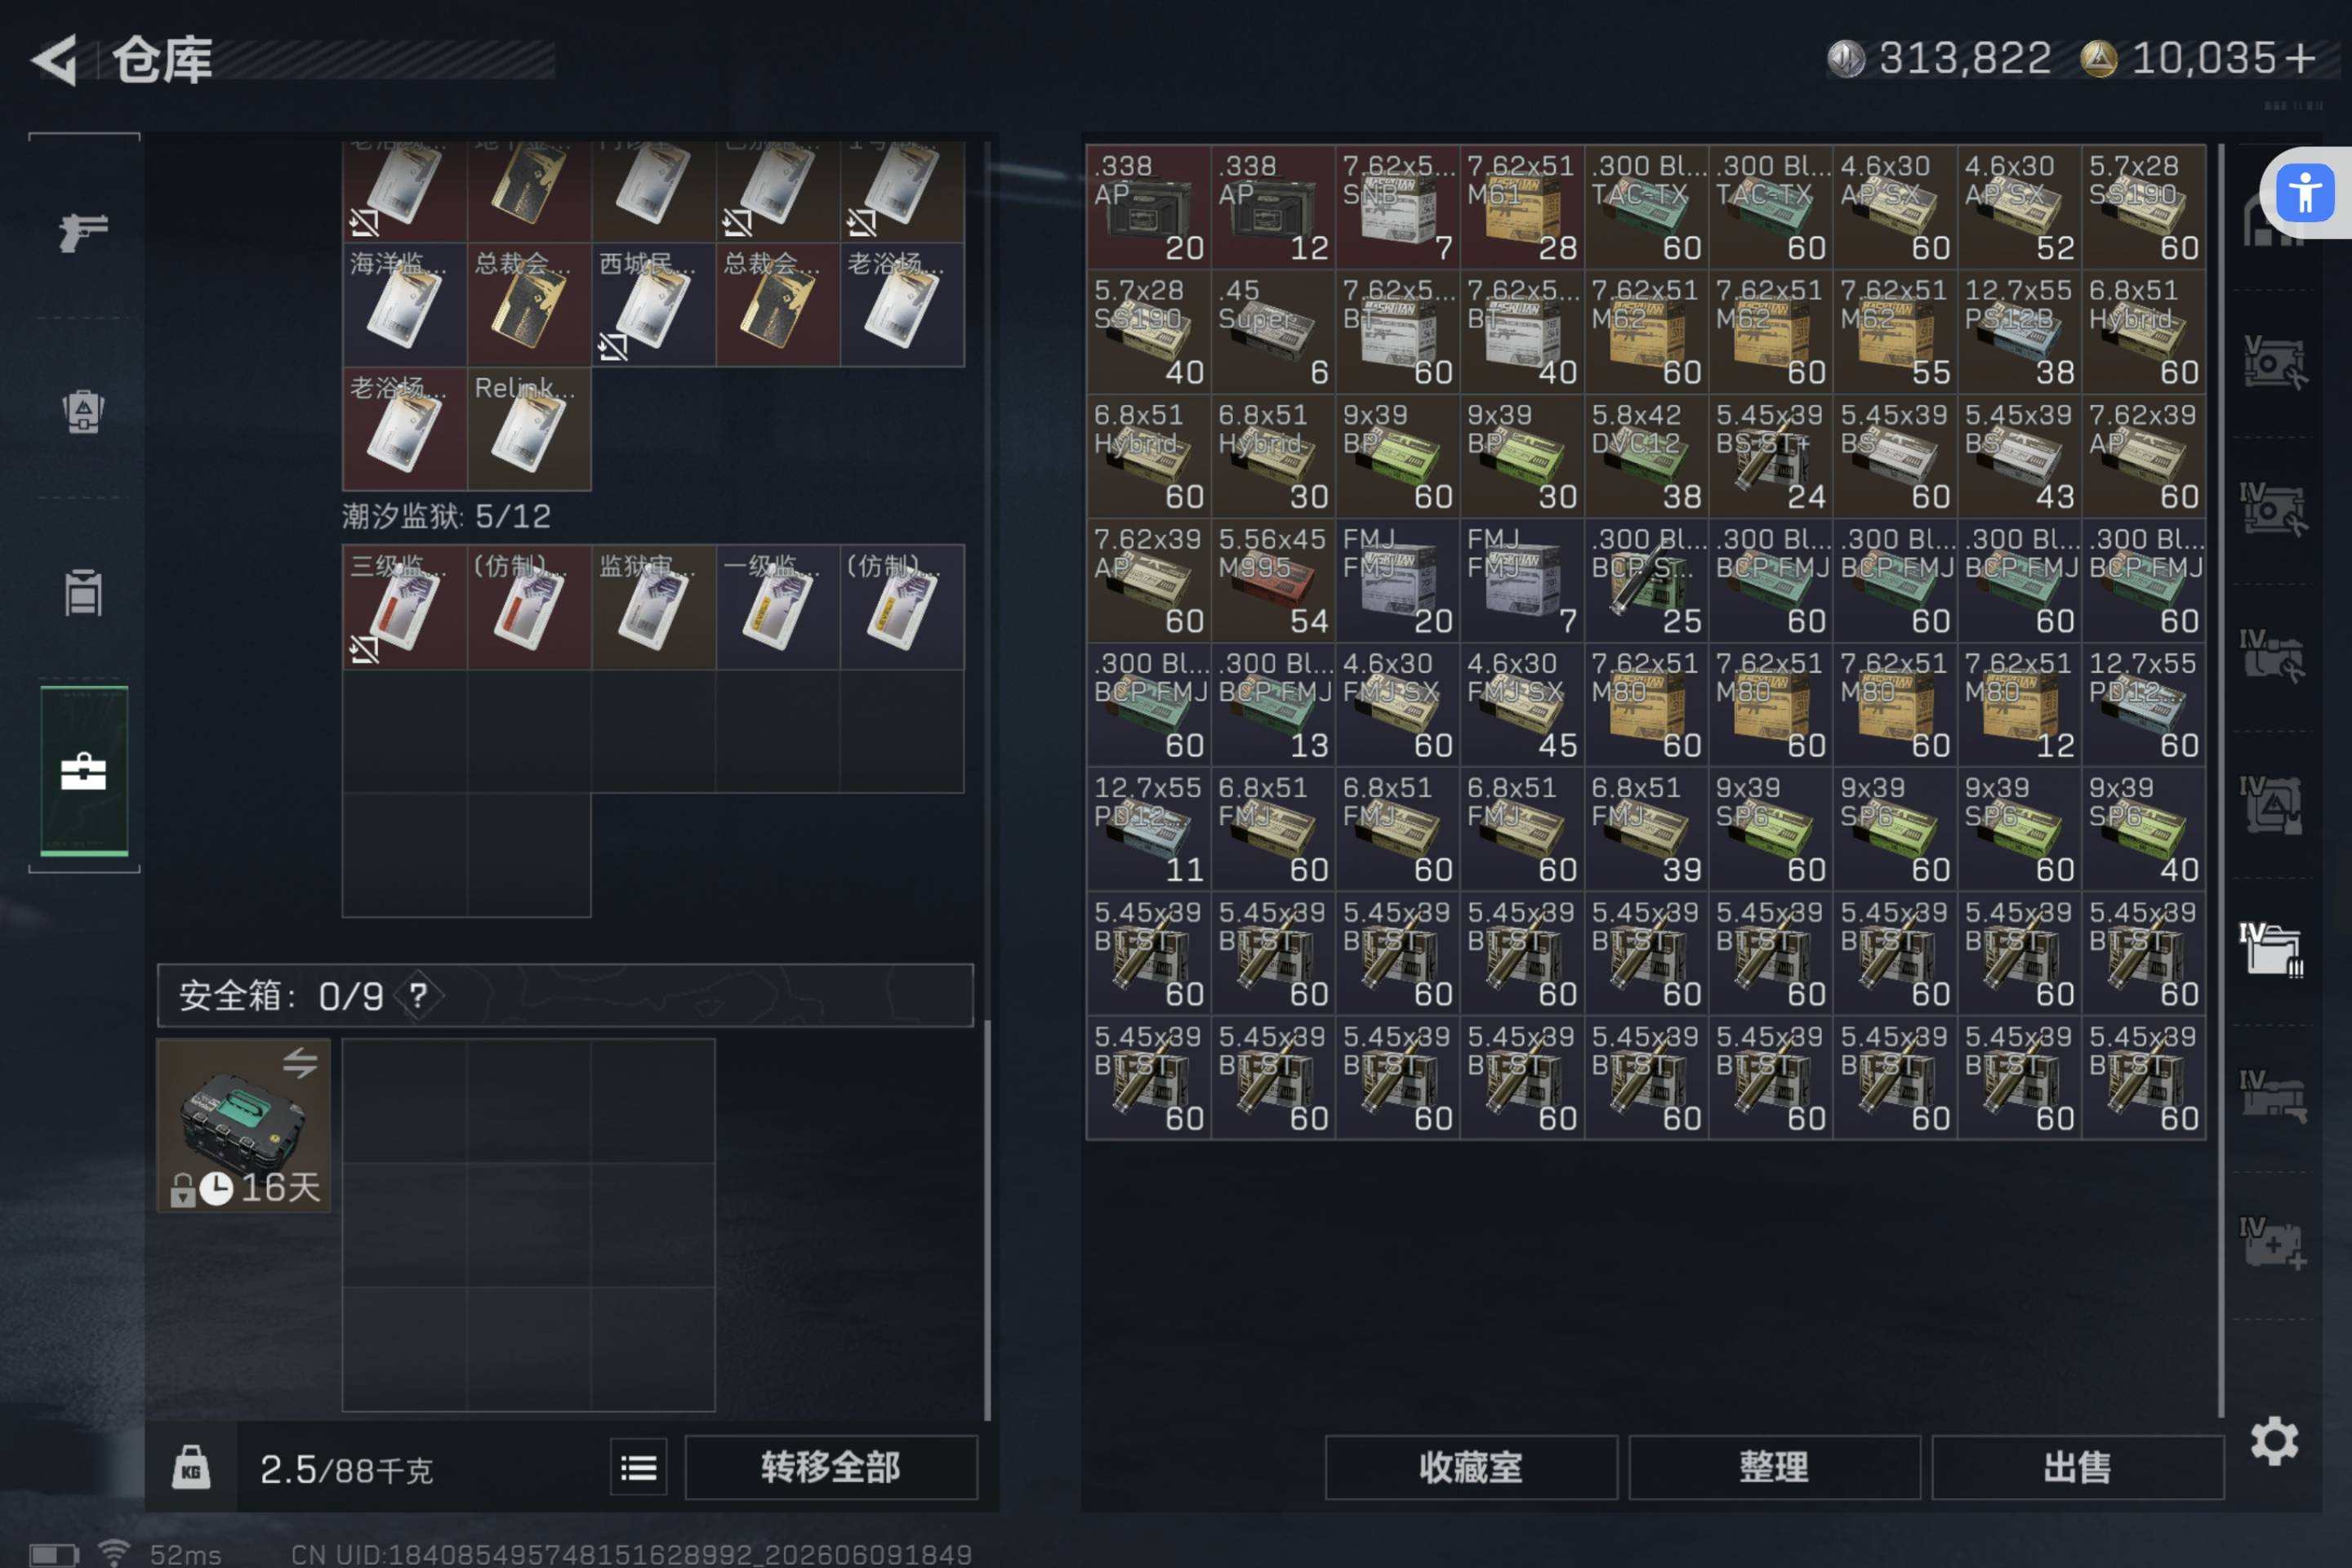Click the 转移全部 button
The width and height of the screenshot is (2352, 1568).
tap(831, 1467)
